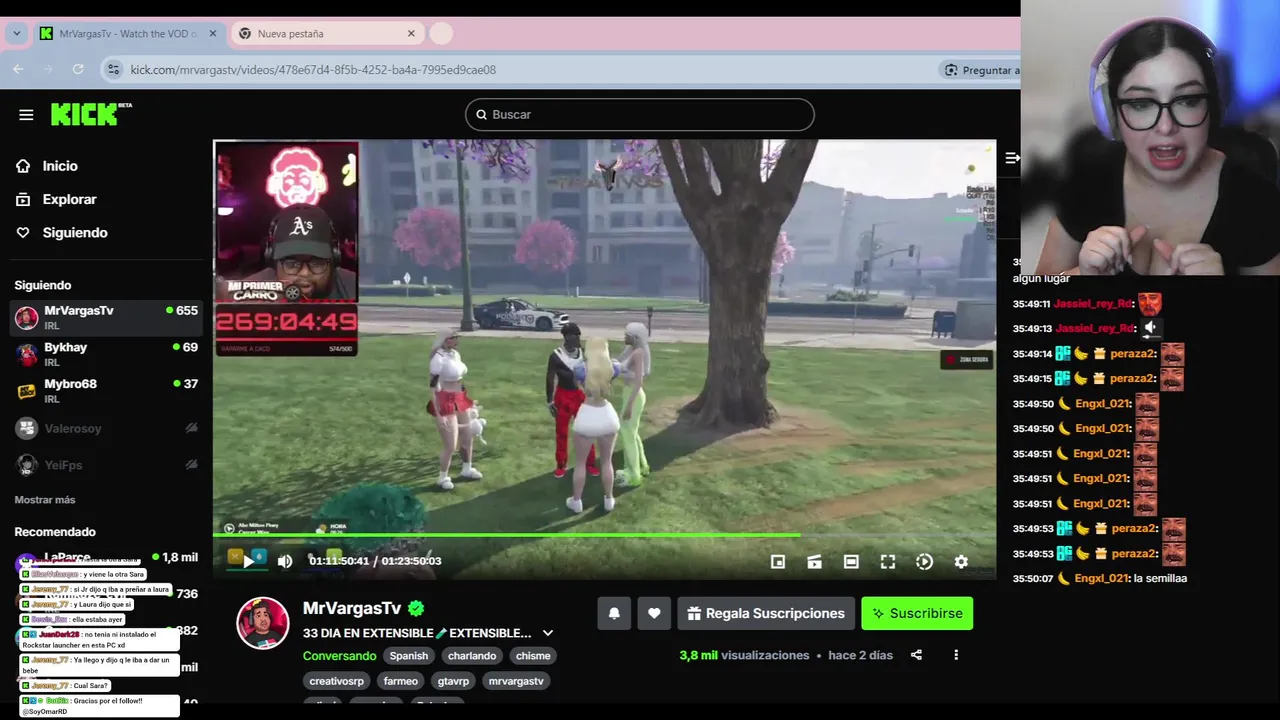The height and width of the screenshot is (720, 1280).
Task: Select the gtavrp tag
Action: [453, 681]
